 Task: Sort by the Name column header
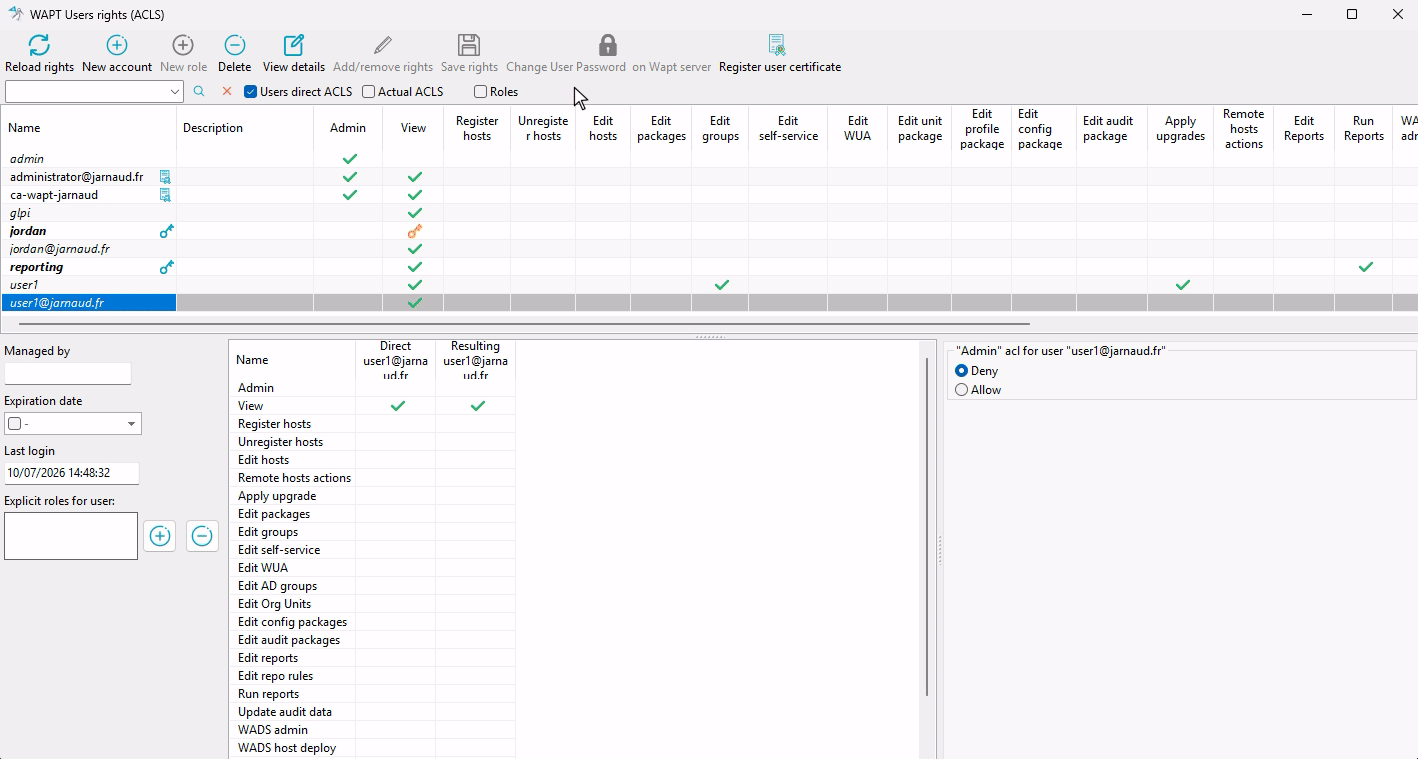89,128
